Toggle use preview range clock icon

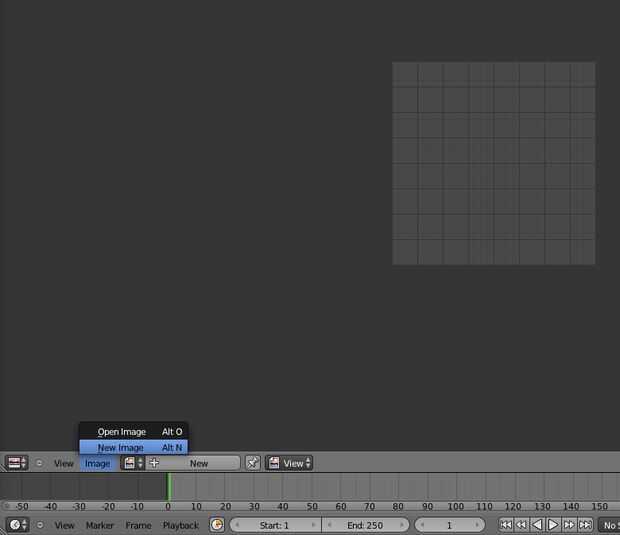(x=217, y=525)
